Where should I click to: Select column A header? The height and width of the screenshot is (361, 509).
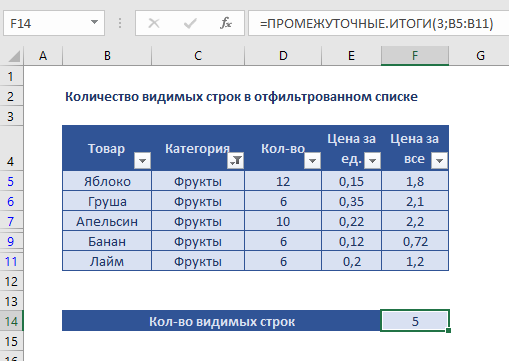[43, 56]
